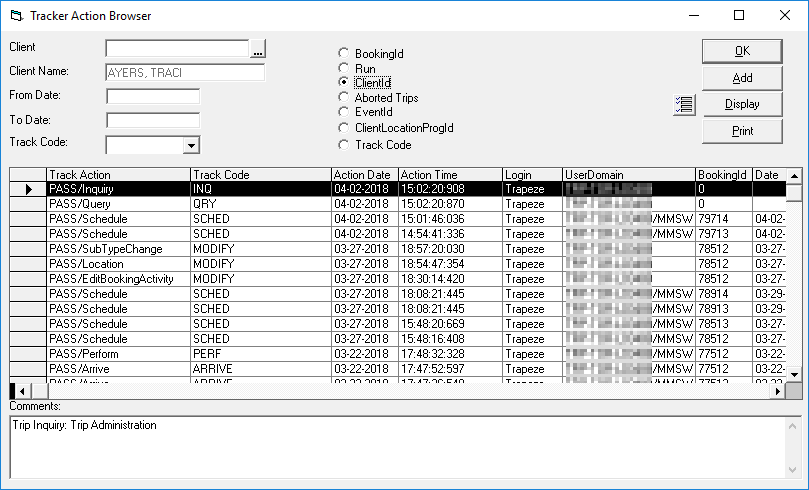The width and height of the screenshot is (809, 490).
Task: Click the Comments text area
Action: coord(397,447)
